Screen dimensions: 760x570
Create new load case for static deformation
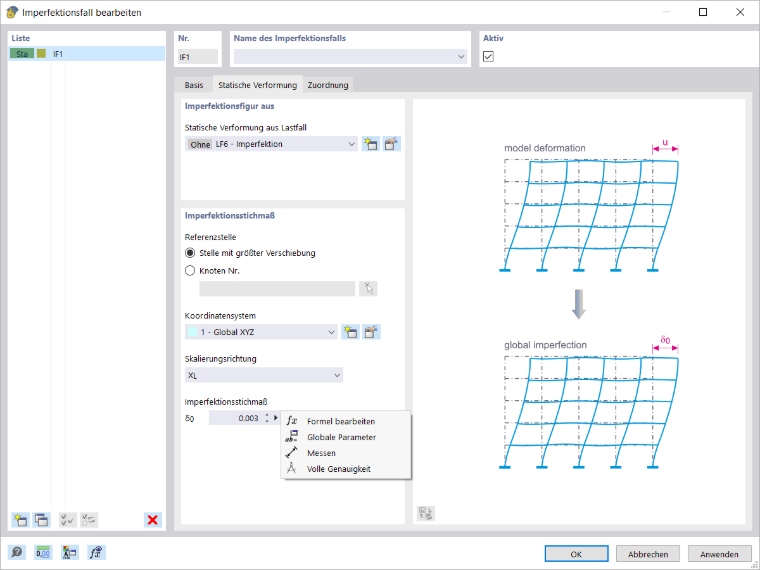point(370,144)
